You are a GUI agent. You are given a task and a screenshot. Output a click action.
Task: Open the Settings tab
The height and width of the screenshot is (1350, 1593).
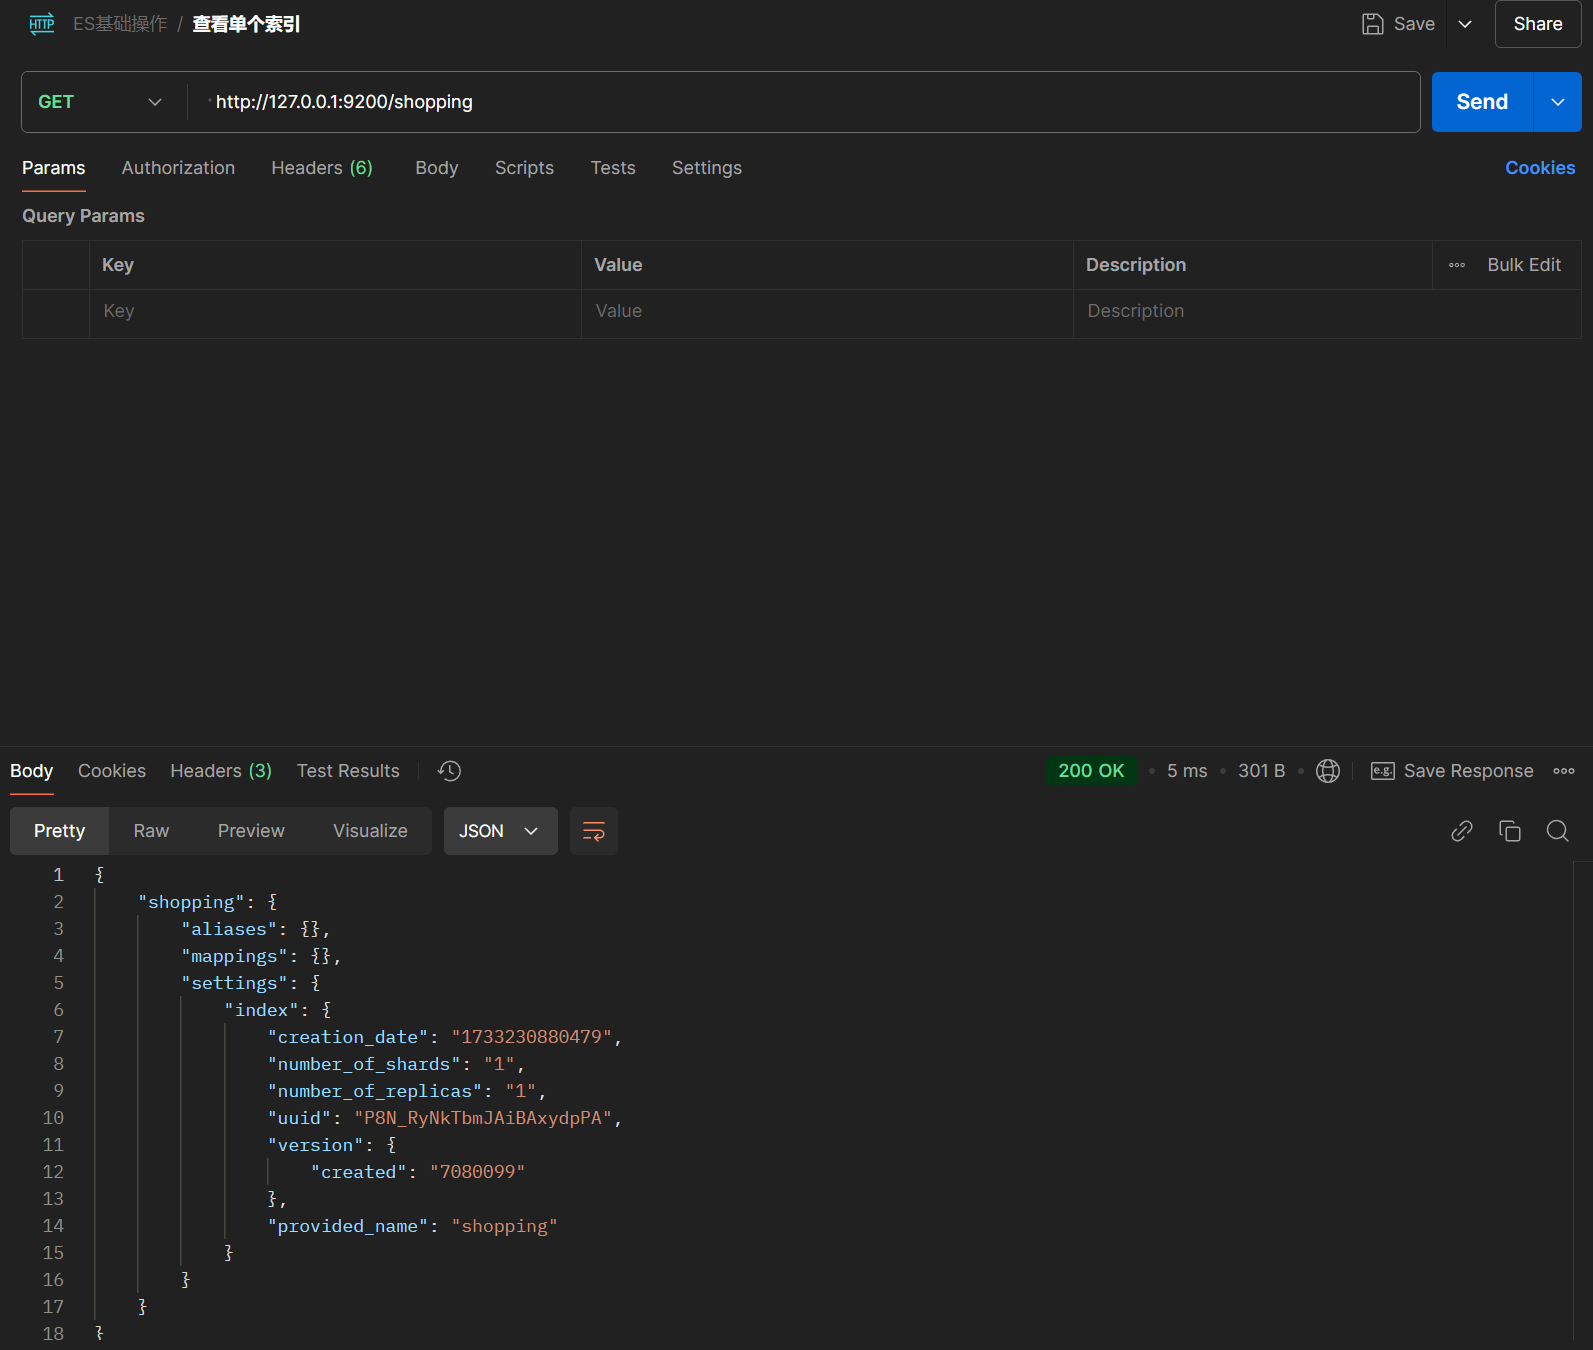[x=707, y=168]
